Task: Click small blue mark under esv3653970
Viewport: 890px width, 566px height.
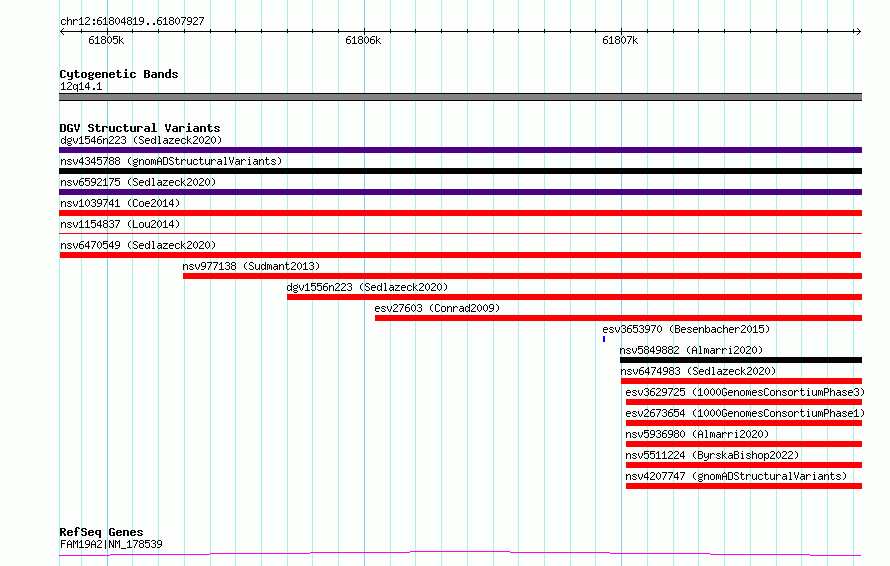Action: pos(604,339)
